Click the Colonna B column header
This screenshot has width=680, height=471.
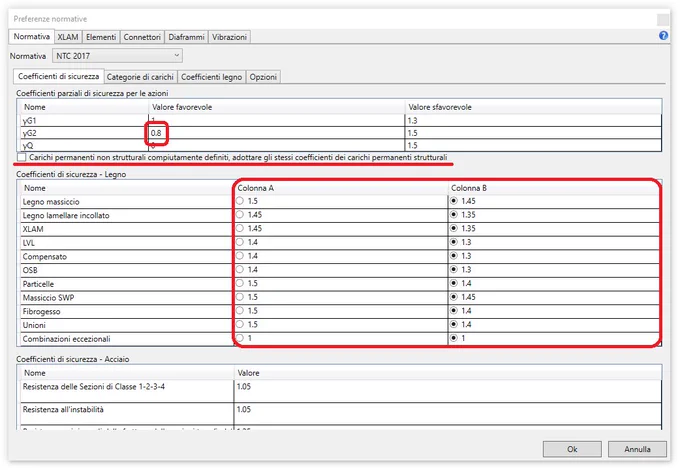coord(554,188)
